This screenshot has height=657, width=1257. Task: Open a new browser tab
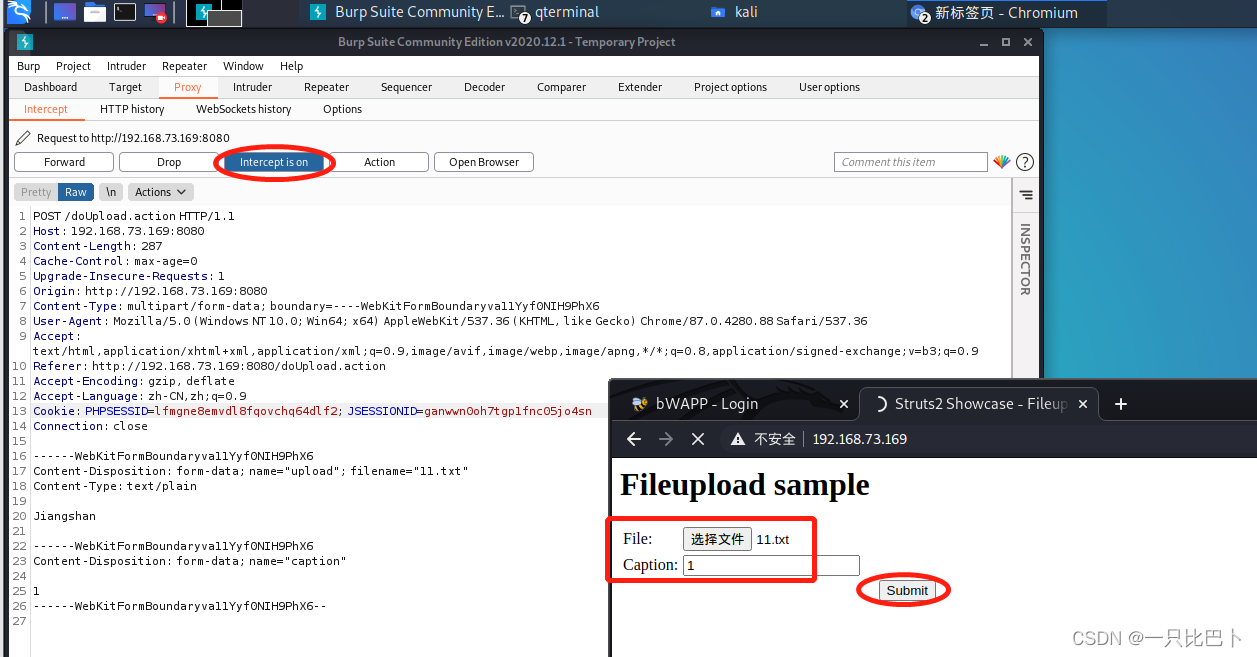(x=1121, y=404)
